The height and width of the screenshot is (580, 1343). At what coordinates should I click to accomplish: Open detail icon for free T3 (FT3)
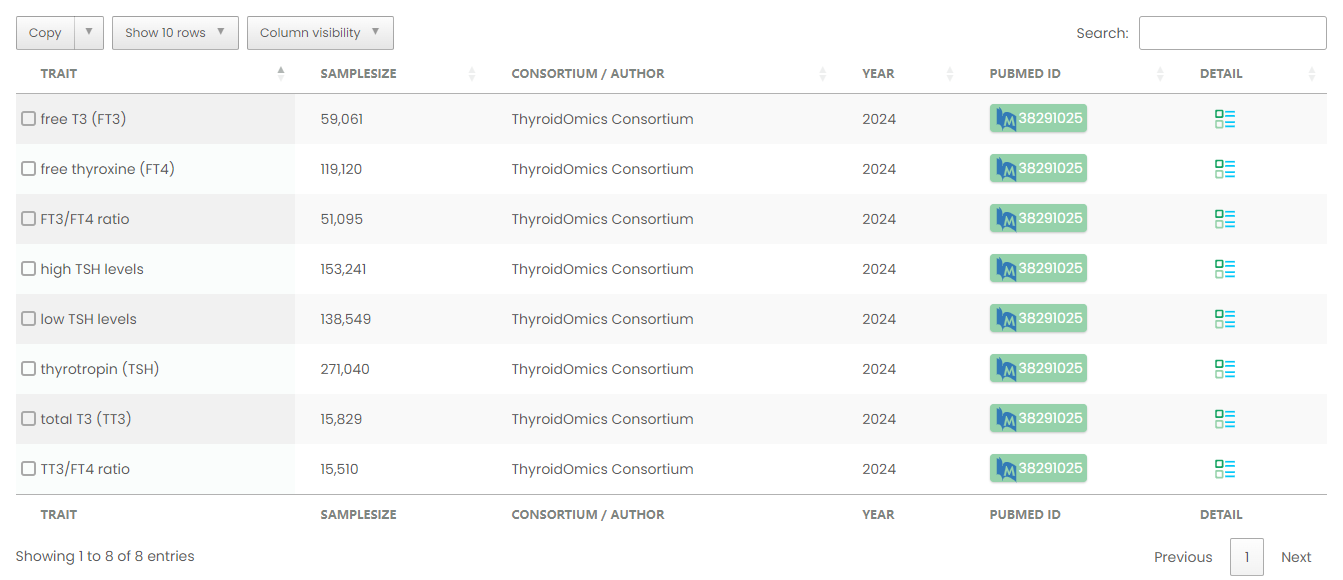(x=1225, y=119)
